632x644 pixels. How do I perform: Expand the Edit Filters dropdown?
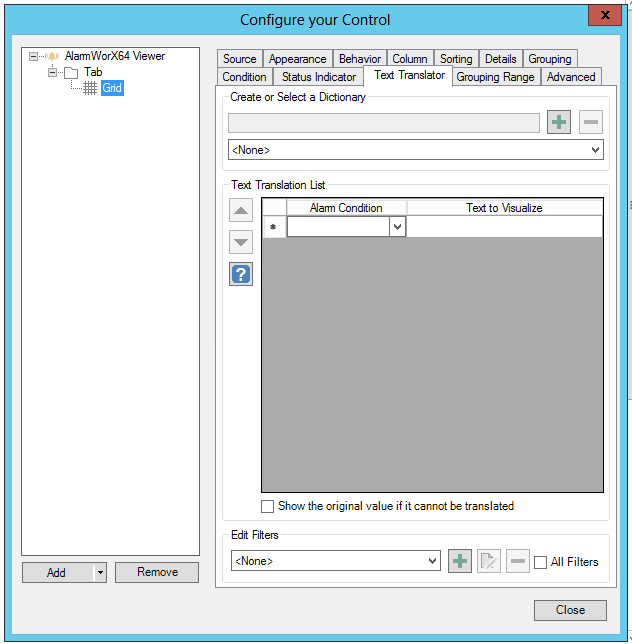432,562
